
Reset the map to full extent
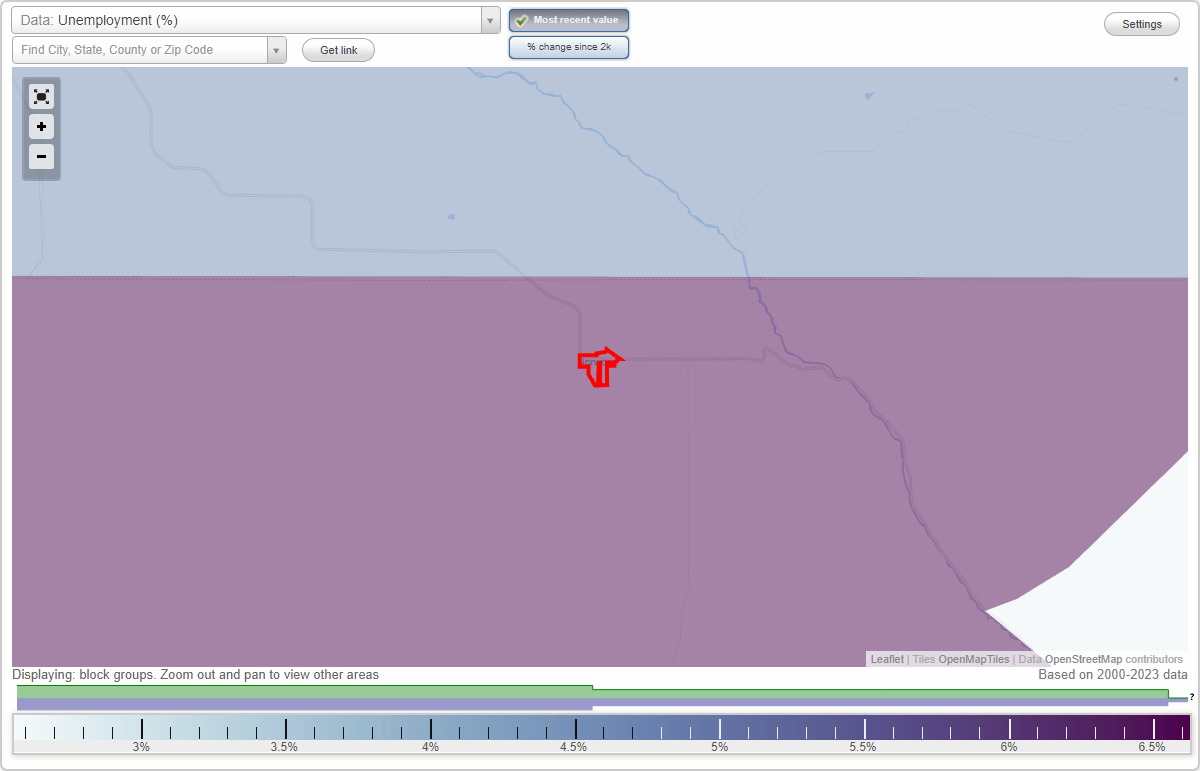point(41,96)
